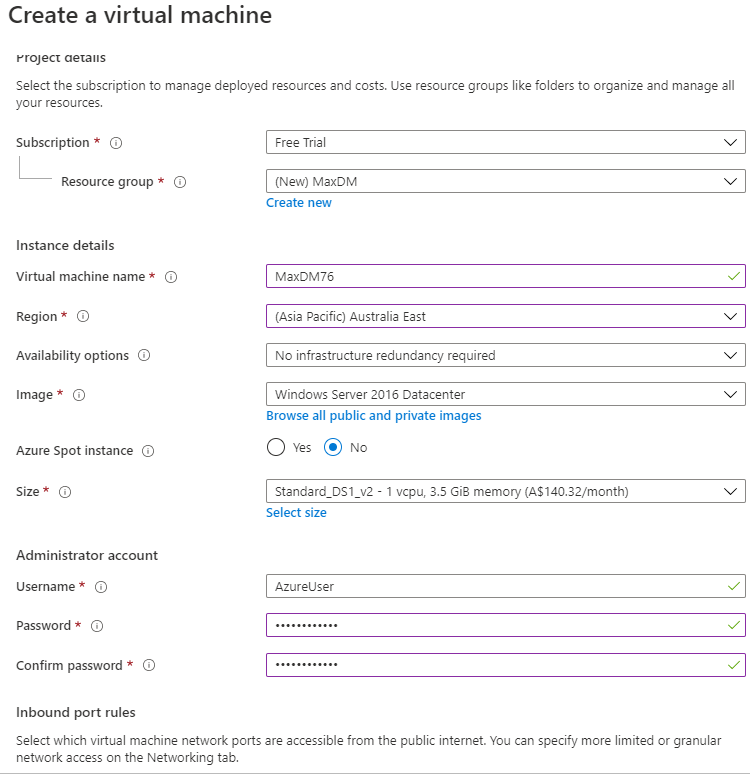This screenshot has height=775, width=750.
Task: Open the Subscription dropdown
Action: click(505, 143)
